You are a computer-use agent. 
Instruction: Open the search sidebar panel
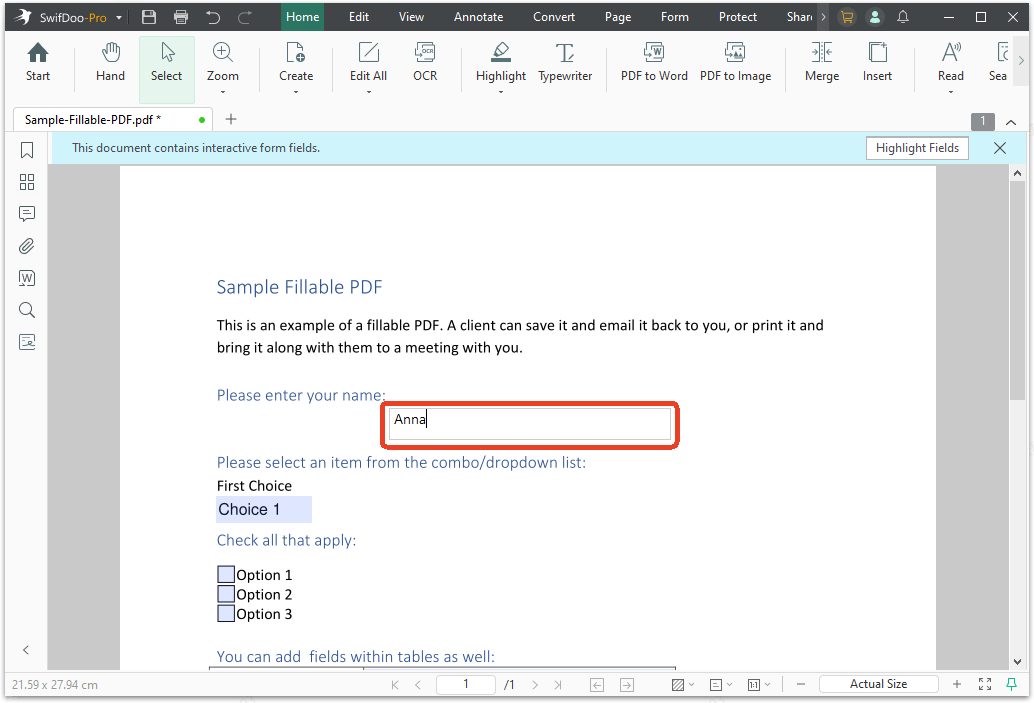[x=27, y=310]
